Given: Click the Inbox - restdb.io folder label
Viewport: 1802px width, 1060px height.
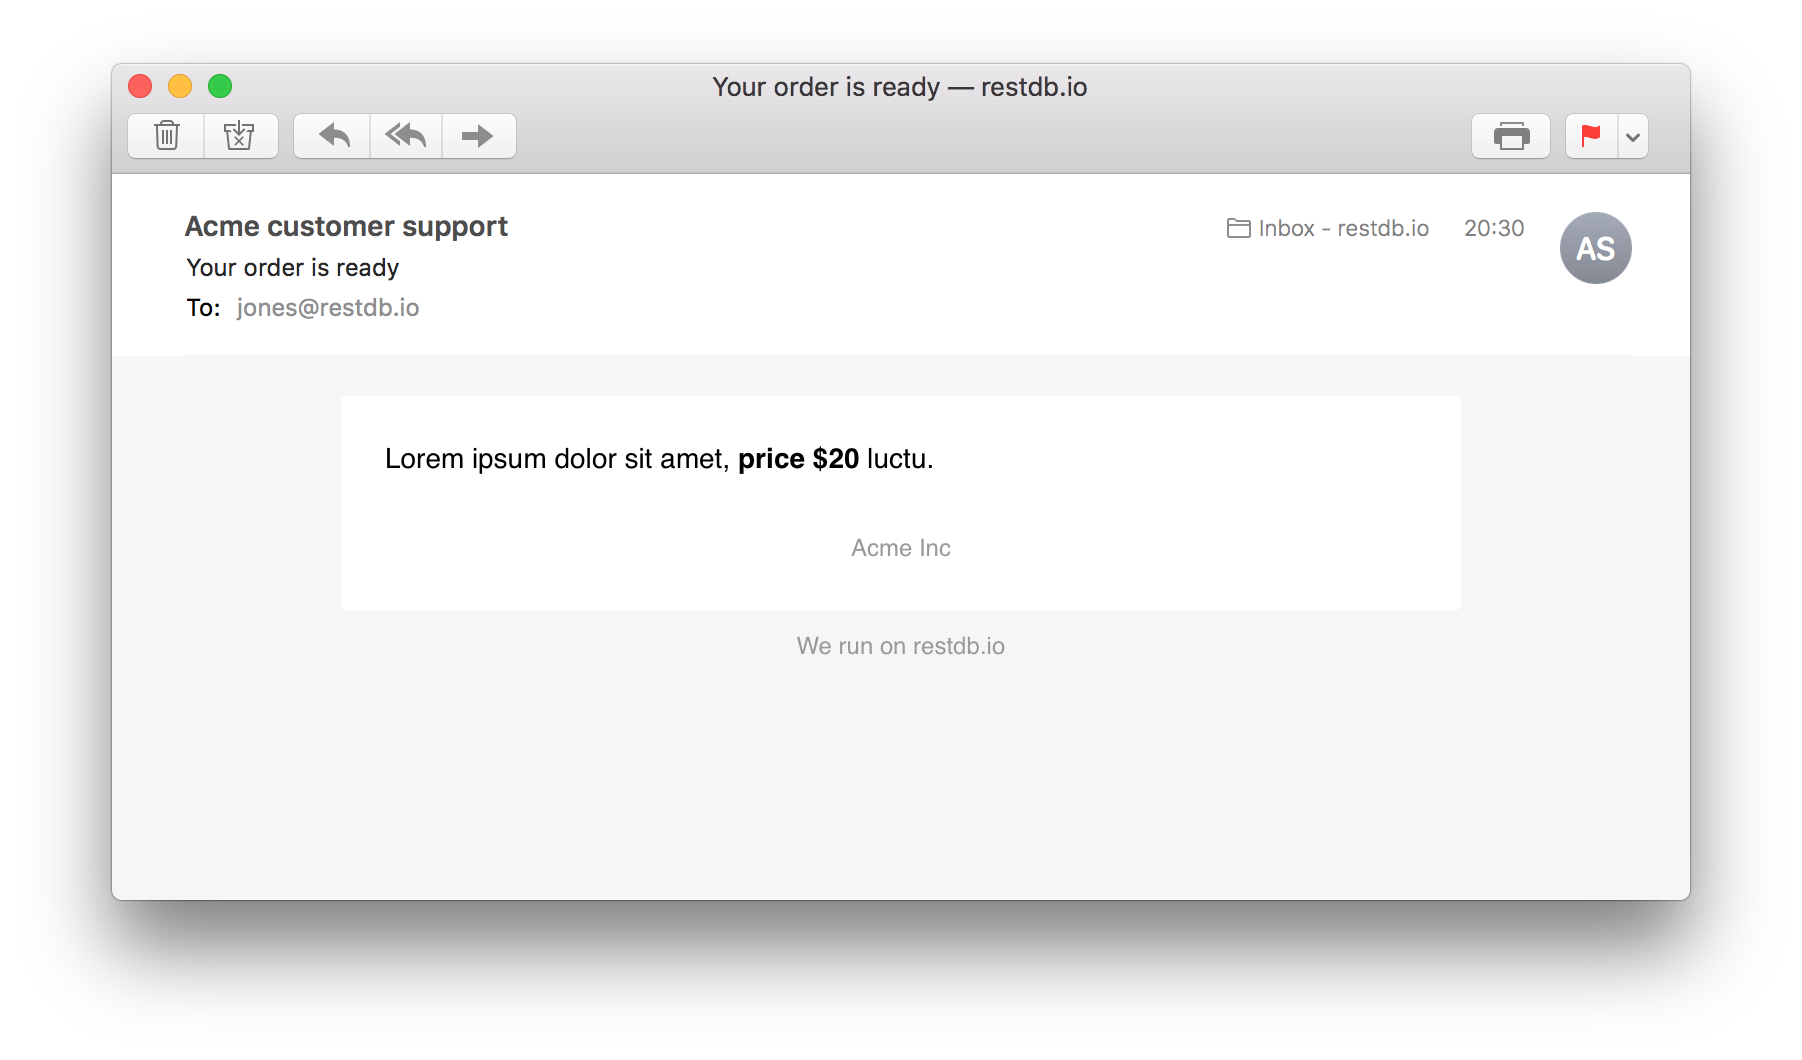Looking at the screenshot, I should tap(1343, 228).
